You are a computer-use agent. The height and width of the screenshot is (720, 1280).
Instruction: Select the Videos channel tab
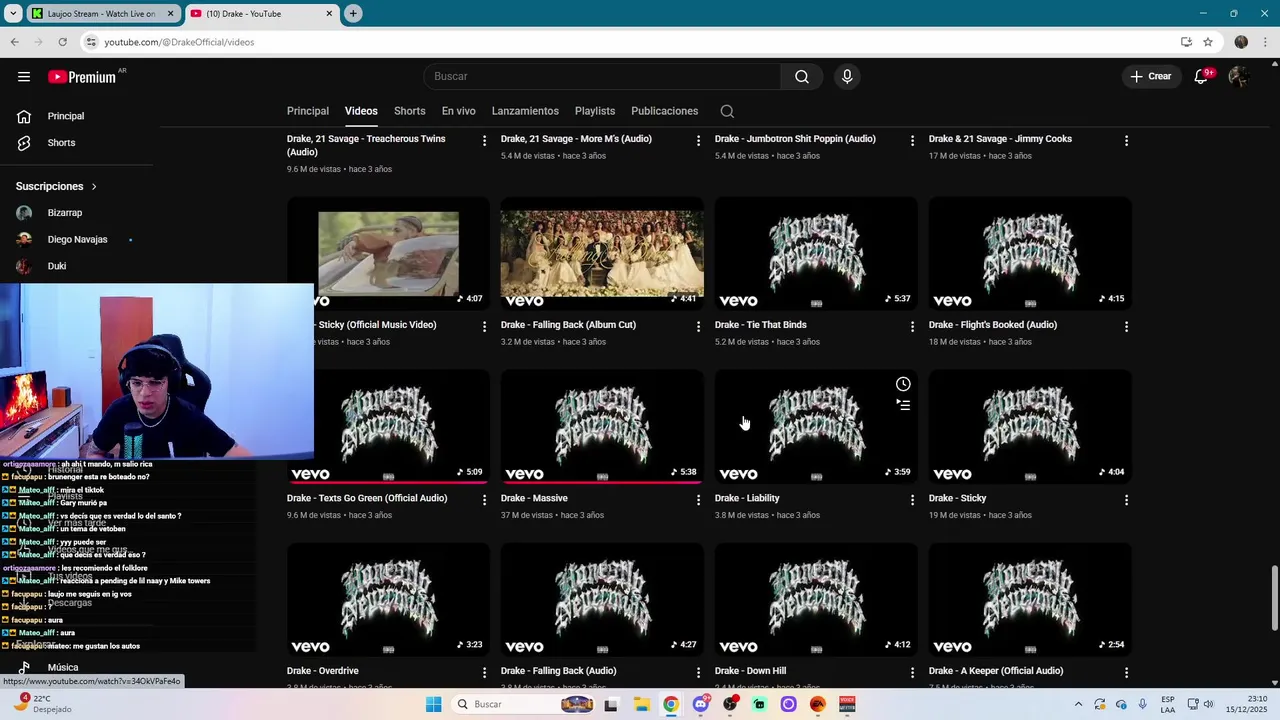tap(361, 111)
